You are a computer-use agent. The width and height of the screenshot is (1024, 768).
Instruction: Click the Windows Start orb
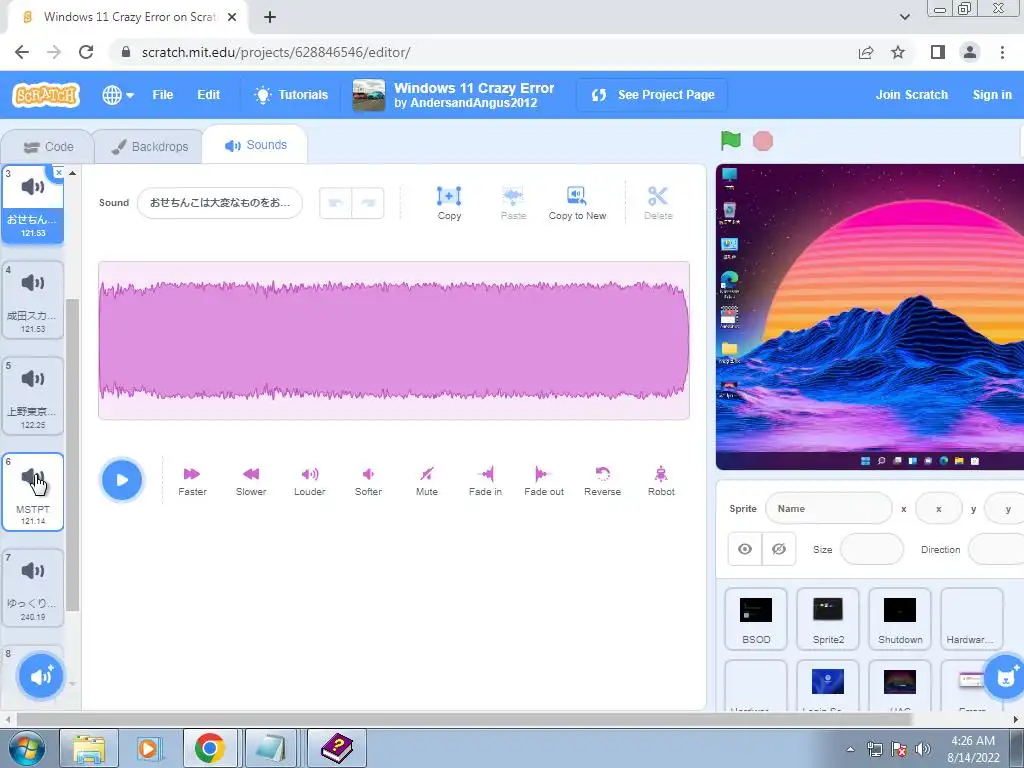coord(26,748)
